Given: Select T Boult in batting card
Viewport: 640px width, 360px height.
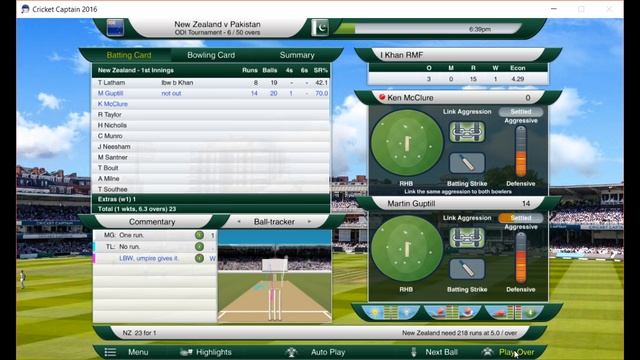Looking at the screenshot, I should click(x=211, y=168).
